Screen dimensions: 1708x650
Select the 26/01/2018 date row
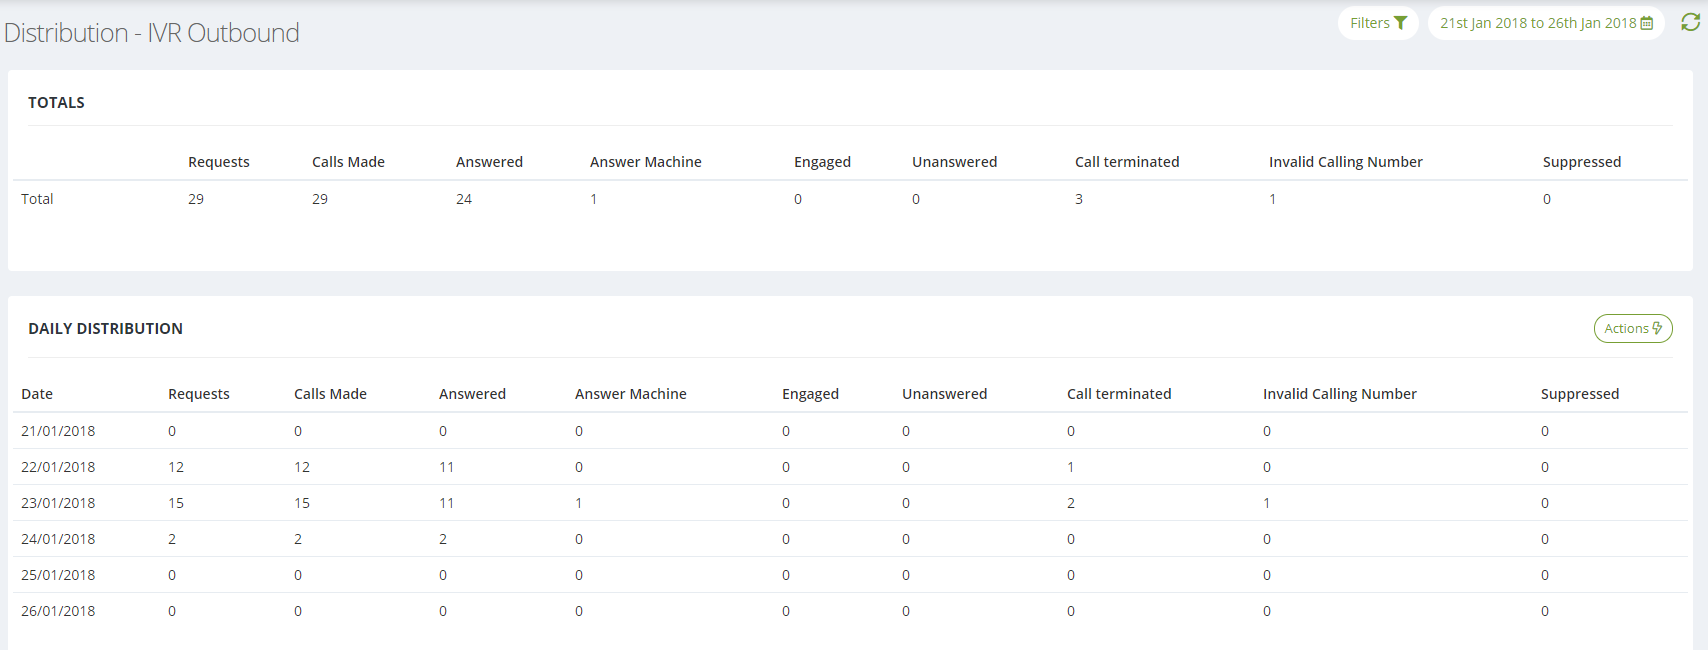848,611
